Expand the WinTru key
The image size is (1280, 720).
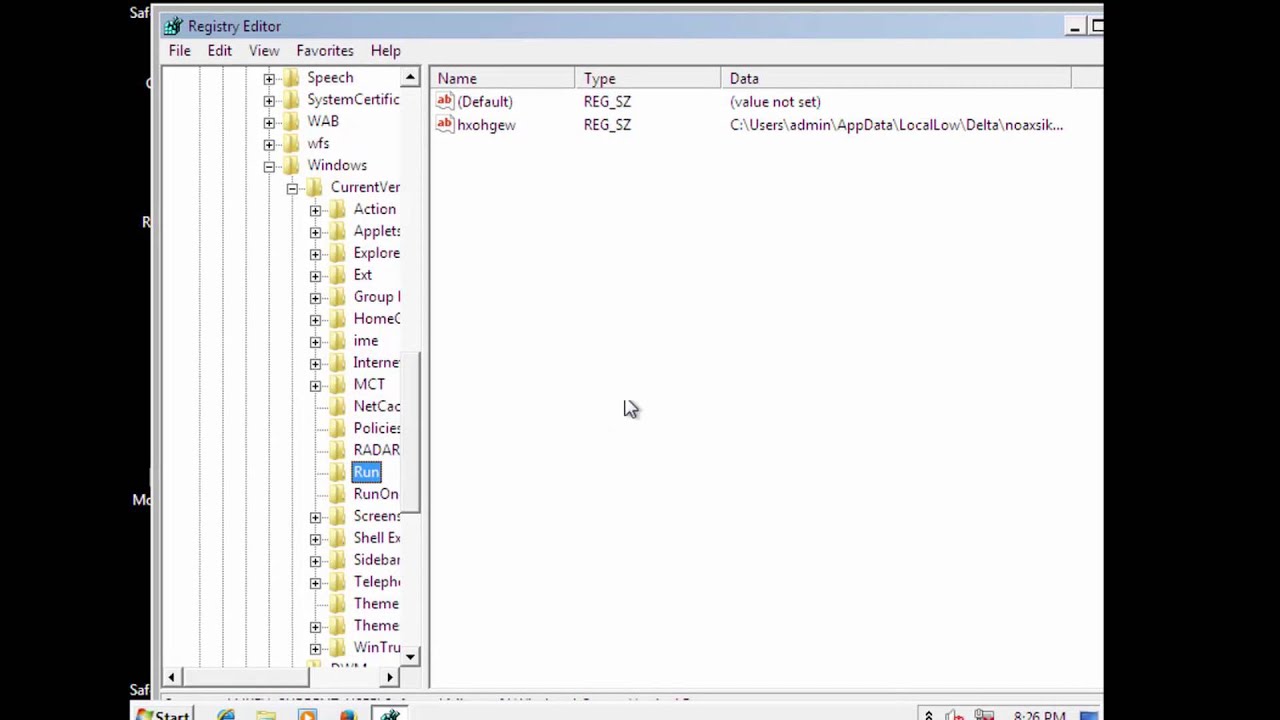click(315, 648)
